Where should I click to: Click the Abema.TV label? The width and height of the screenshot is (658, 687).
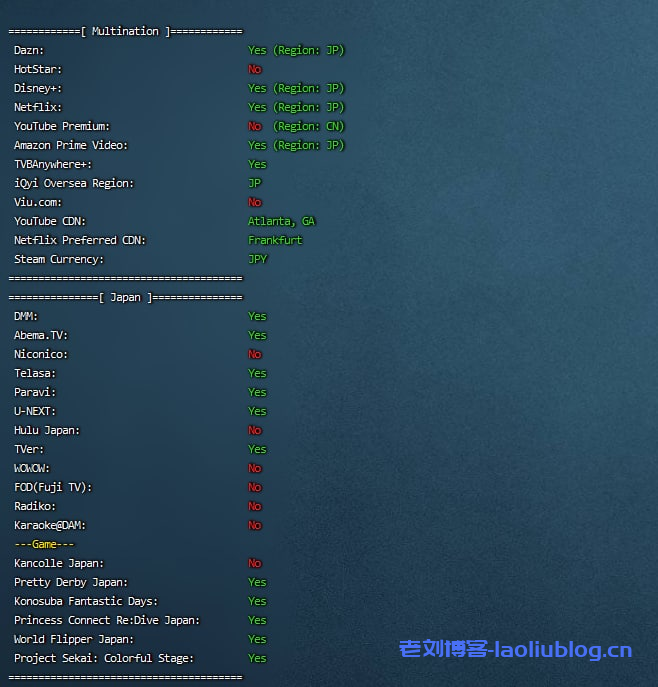point(41,335)
